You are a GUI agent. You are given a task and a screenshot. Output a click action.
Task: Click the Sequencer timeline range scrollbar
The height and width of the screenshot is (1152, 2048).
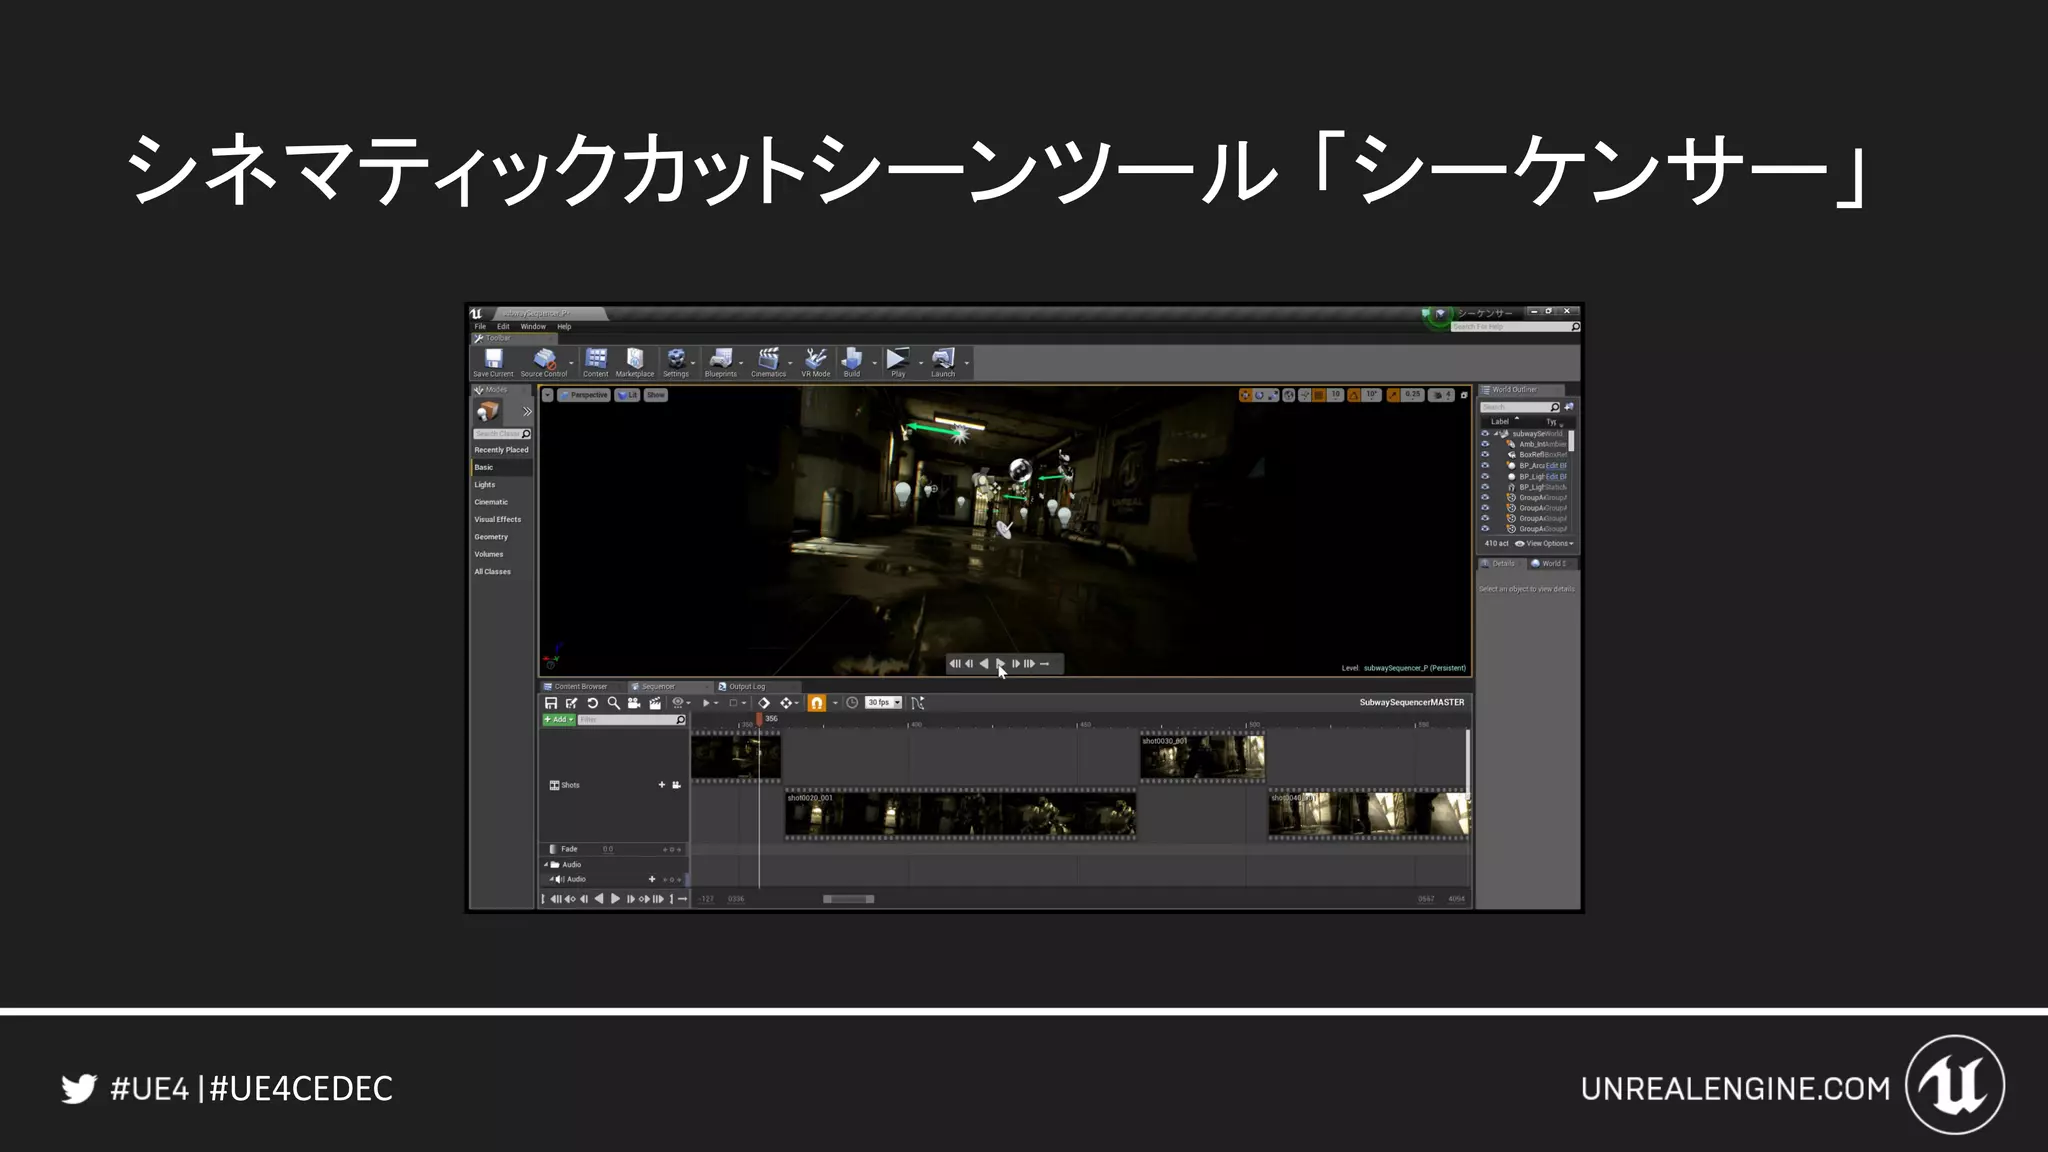(849, 899)
